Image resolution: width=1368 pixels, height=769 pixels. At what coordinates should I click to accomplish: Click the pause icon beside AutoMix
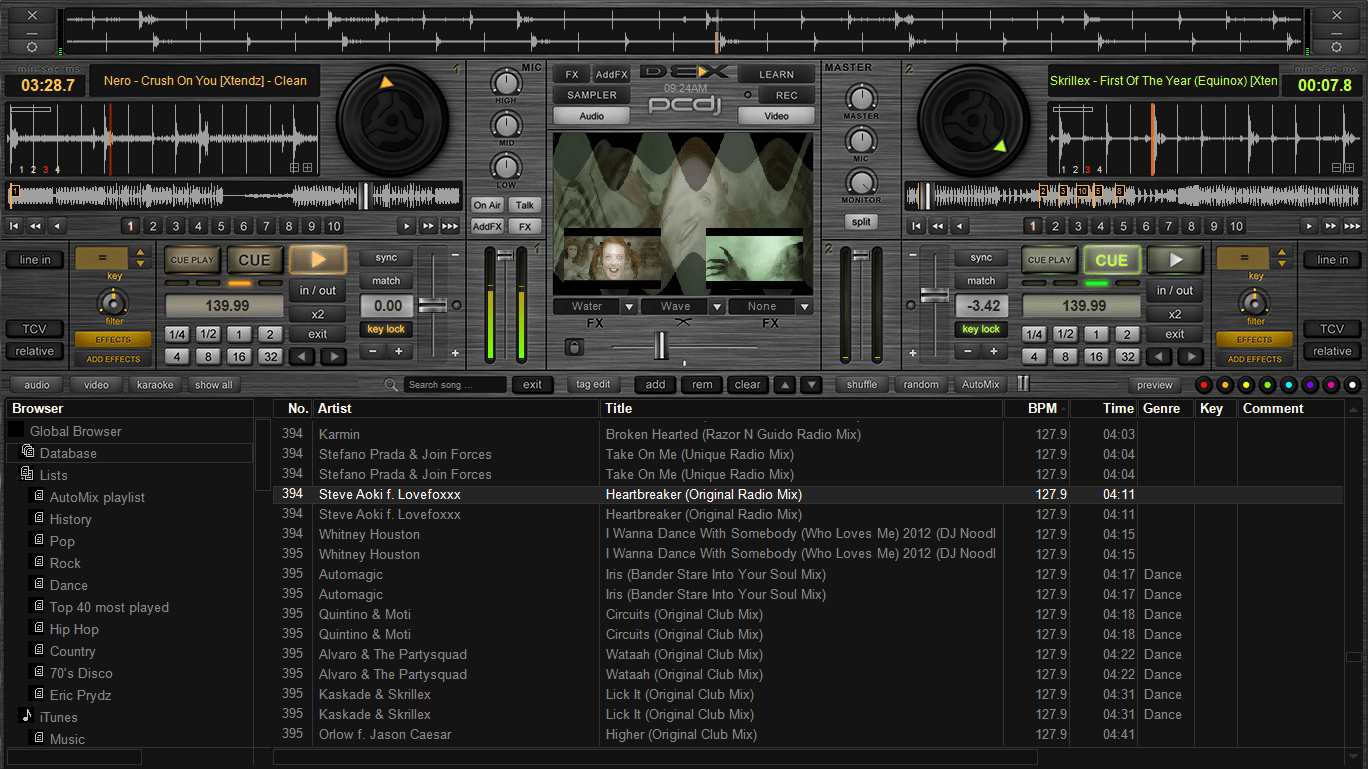(x=1022, y=384)
